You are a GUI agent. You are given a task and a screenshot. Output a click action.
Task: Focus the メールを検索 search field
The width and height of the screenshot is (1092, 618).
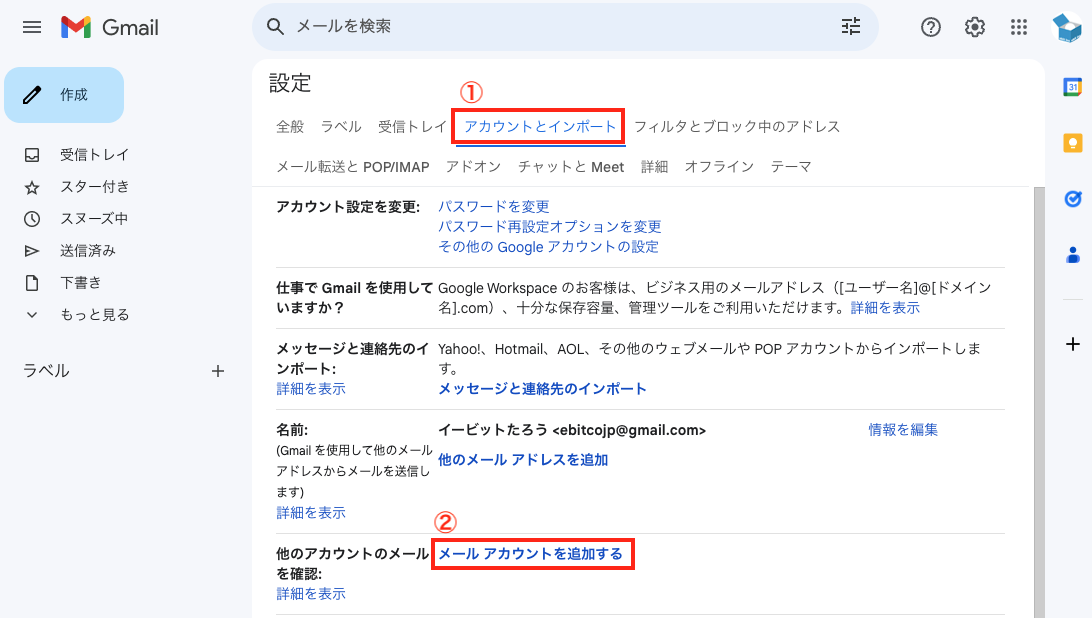(564, 26)
